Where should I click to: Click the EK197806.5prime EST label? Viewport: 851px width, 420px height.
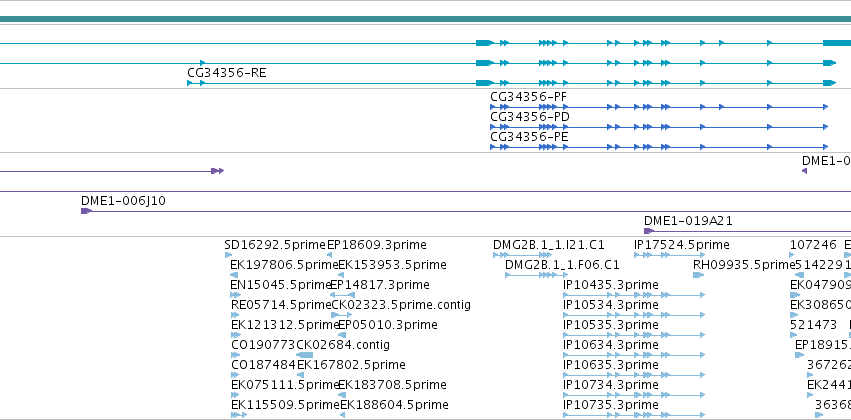point(284,265)
